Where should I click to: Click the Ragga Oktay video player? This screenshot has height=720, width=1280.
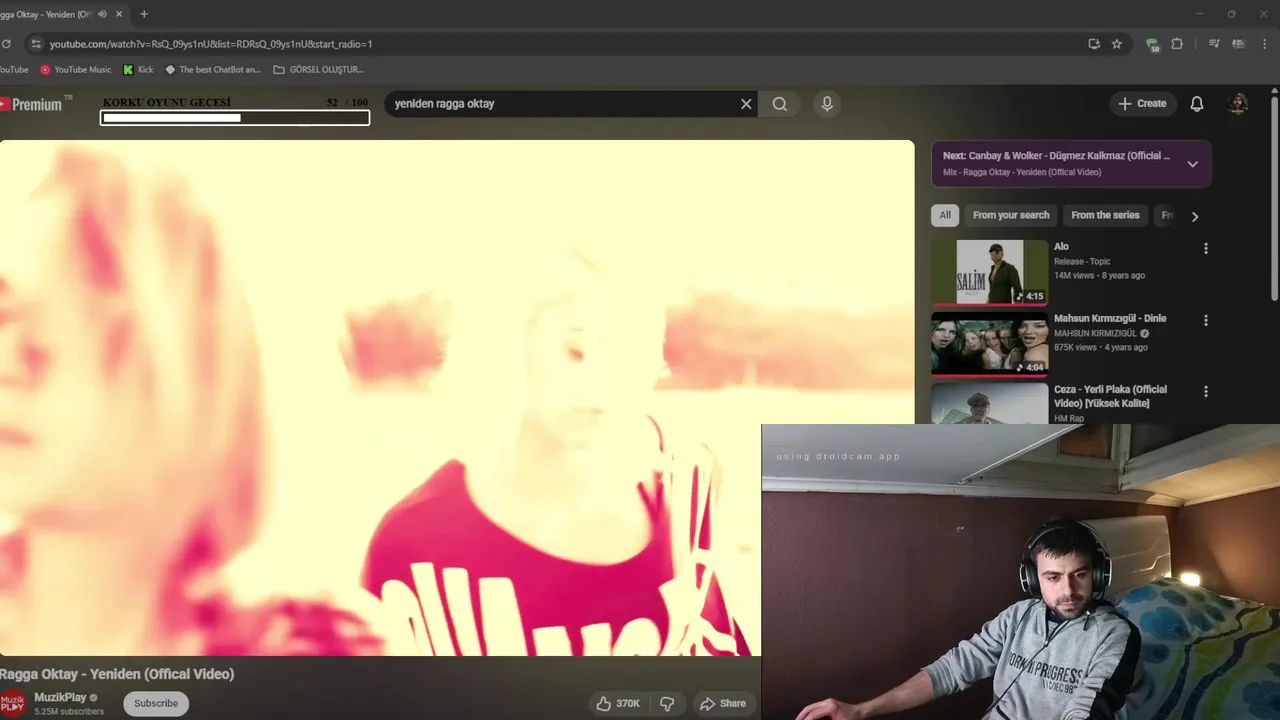[457, 398]
